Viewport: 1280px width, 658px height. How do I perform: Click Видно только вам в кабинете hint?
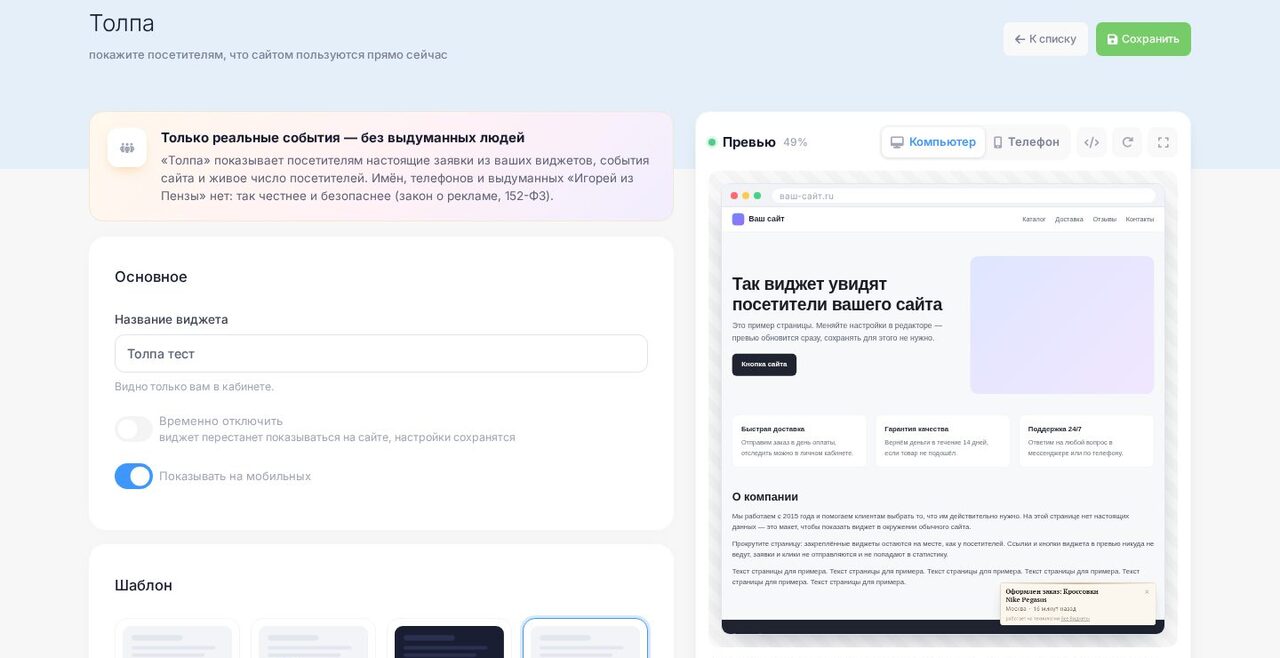tap(194, 387)
